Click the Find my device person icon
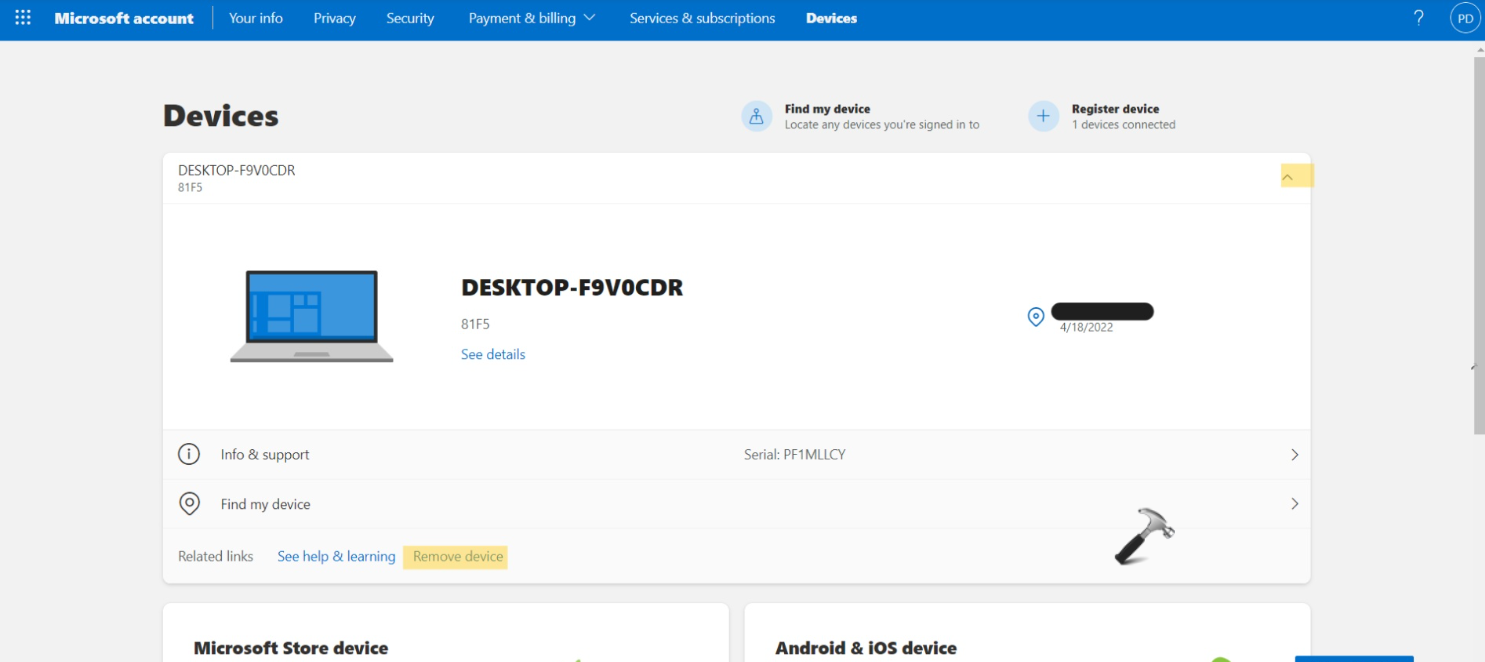1485x662 pixels. coord(756,117)
